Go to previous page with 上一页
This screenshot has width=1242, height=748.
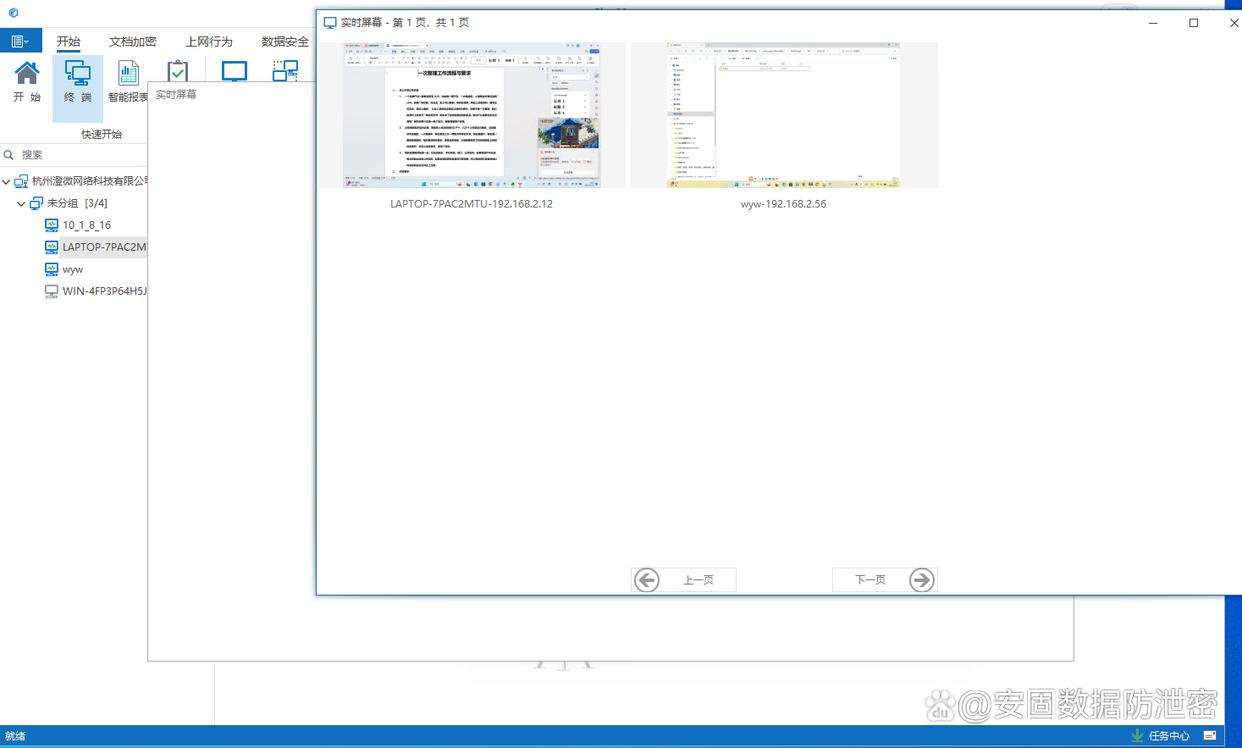[685, 580]
